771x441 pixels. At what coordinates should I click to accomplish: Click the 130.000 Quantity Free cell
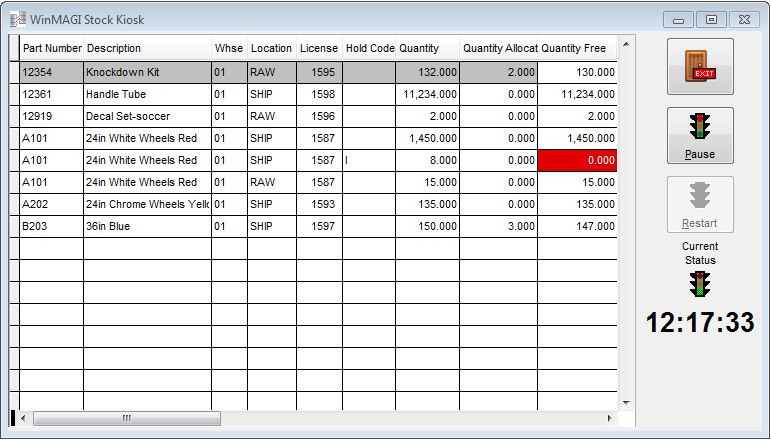coord(577,72)
